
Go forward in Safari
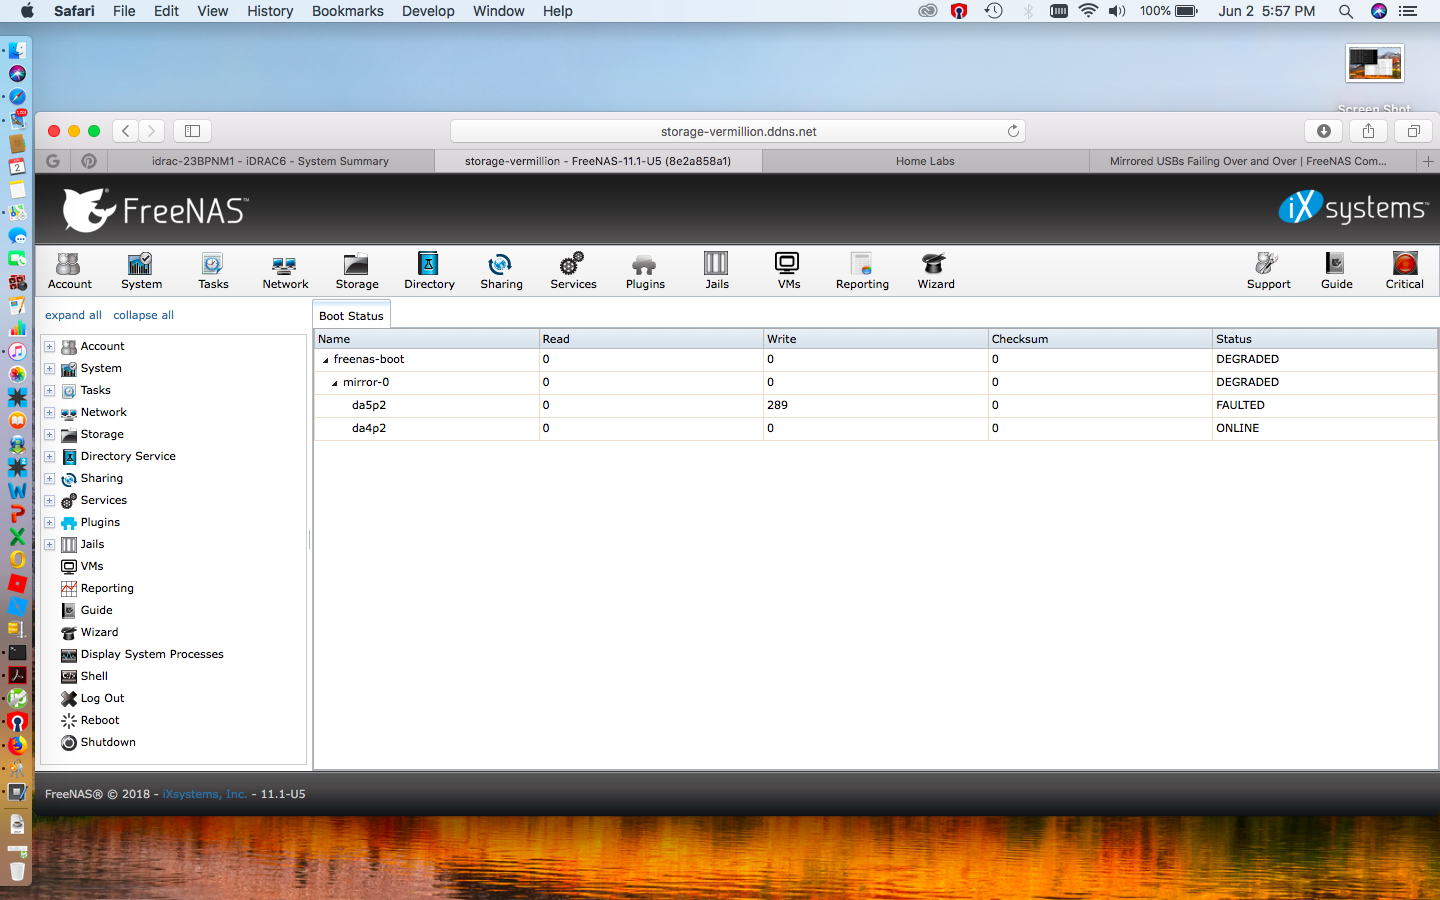point(152,131)
